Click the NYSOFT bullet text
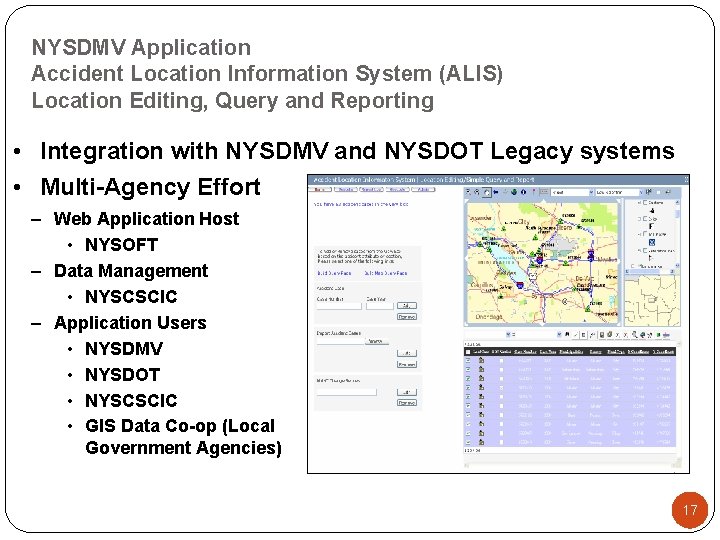The height and width of the screenshot is (540, 720). [122, 245]
